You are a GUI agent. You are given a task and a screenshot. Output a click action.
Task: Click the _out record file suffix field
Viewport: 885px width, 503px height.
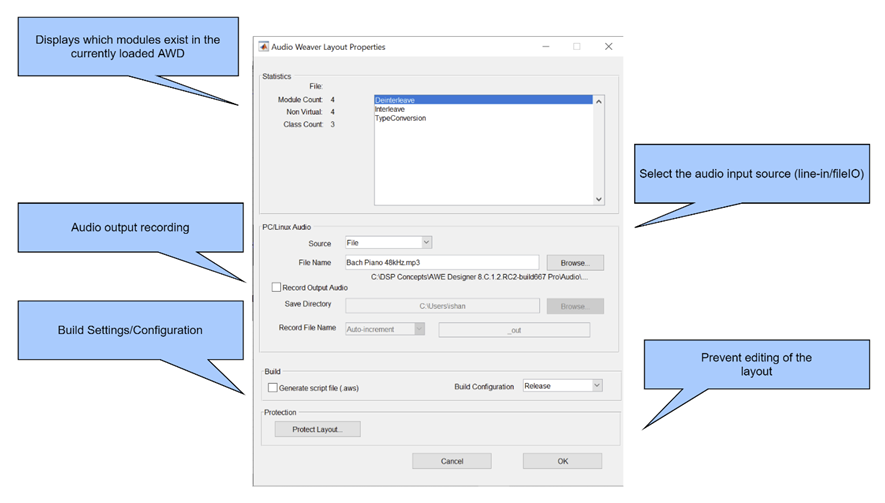[x=514, y=330]
